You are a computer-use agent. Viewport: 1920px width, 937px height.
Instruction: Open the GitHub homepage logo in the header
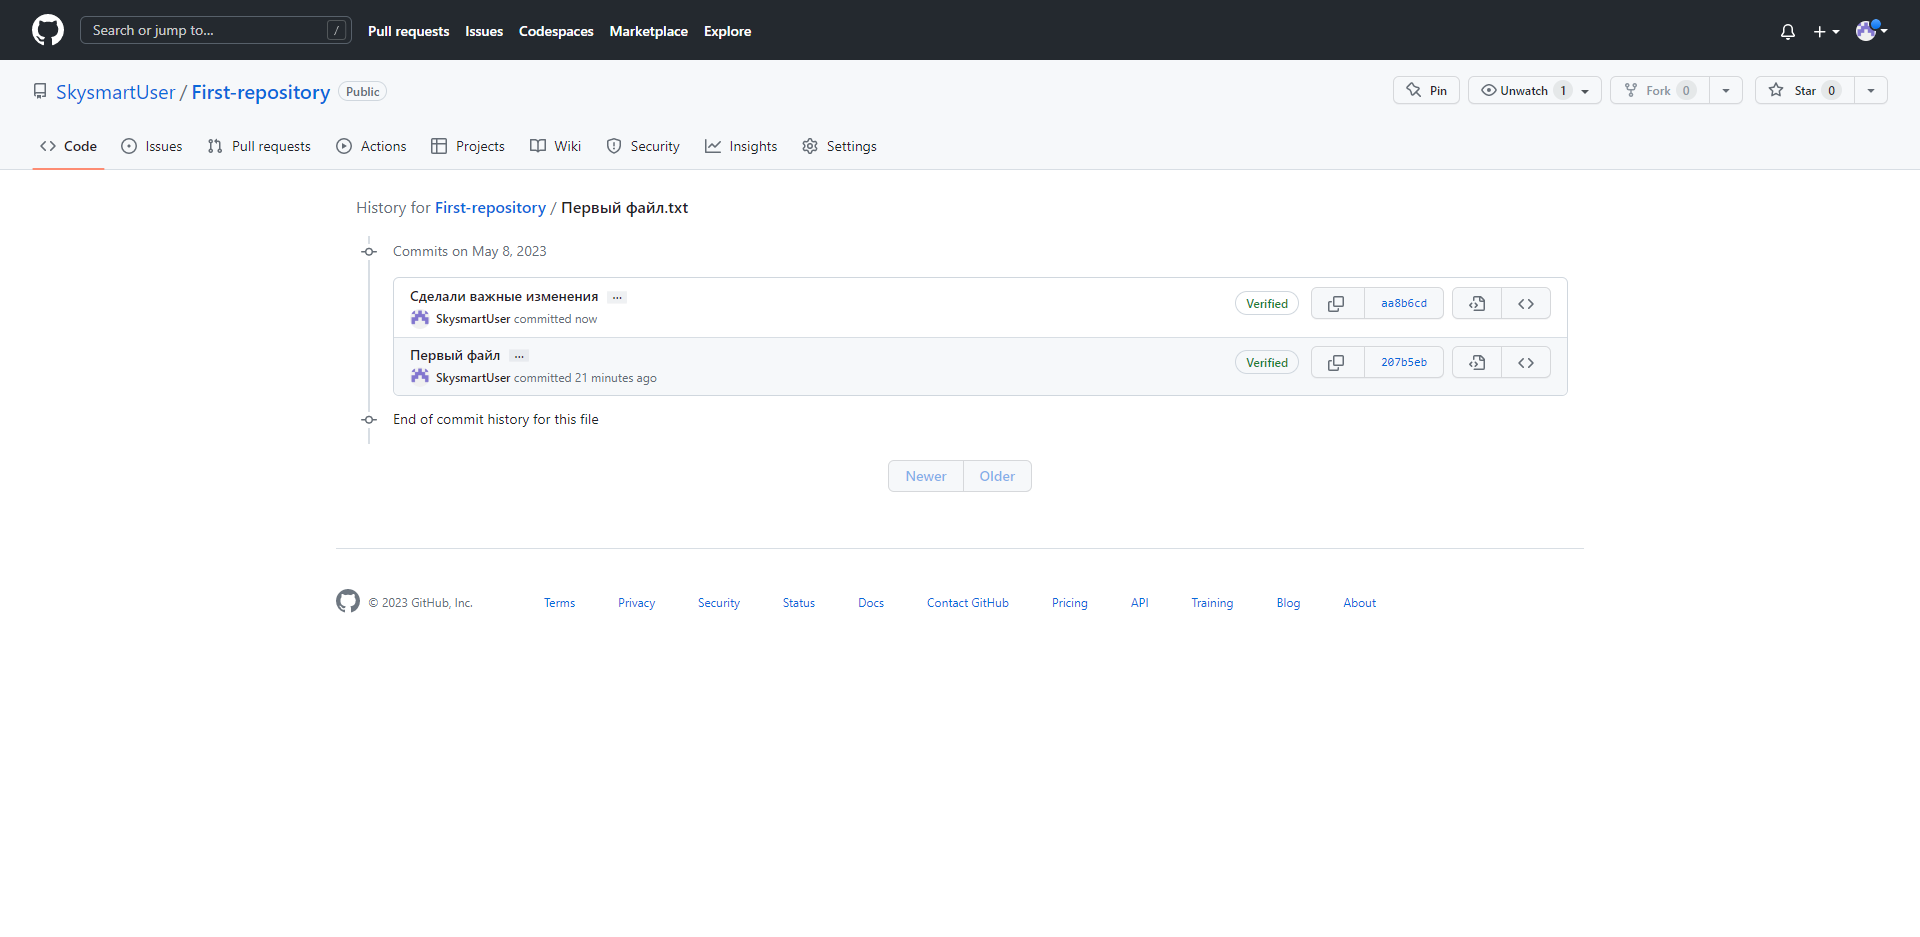click(x=48, y=30)
